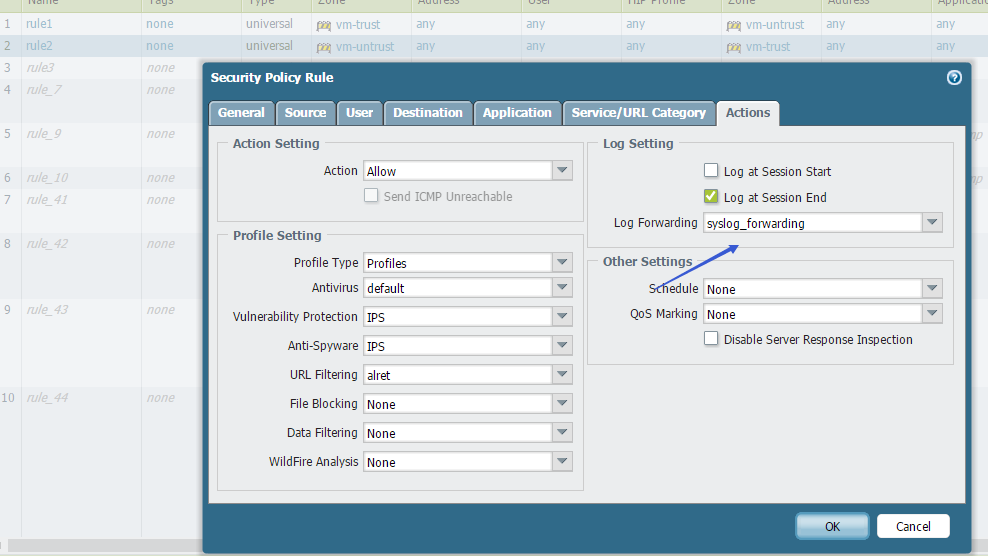Expand the URL Filtering dropdown arrow
Viewport: 988px width, 556px height.
563,375
